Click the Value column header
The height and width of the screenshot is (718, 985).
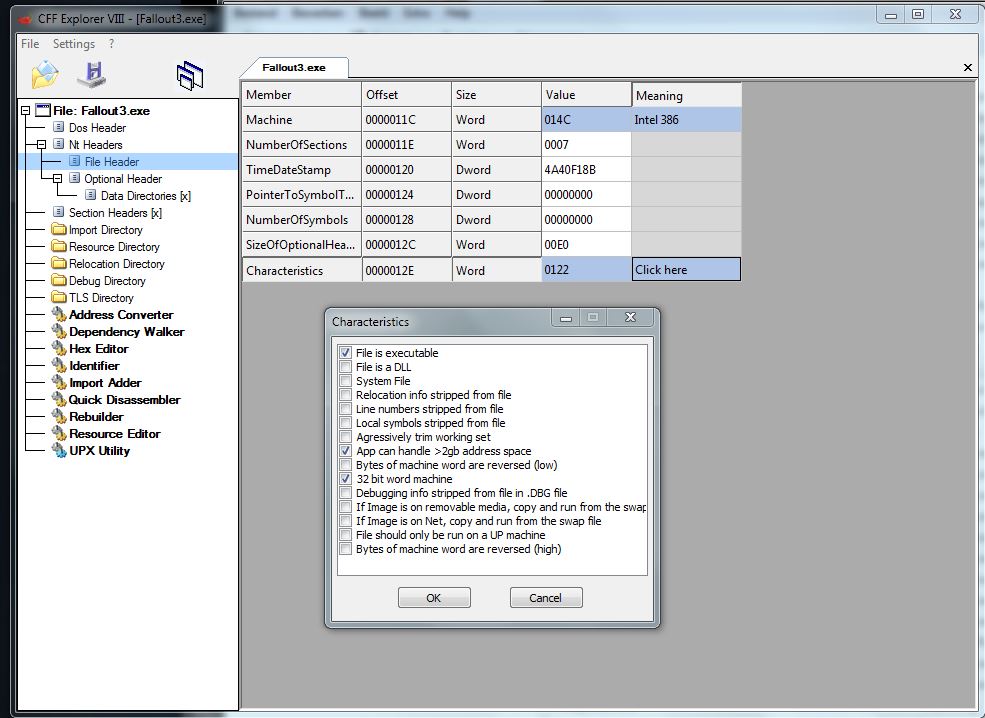(586, 94)
